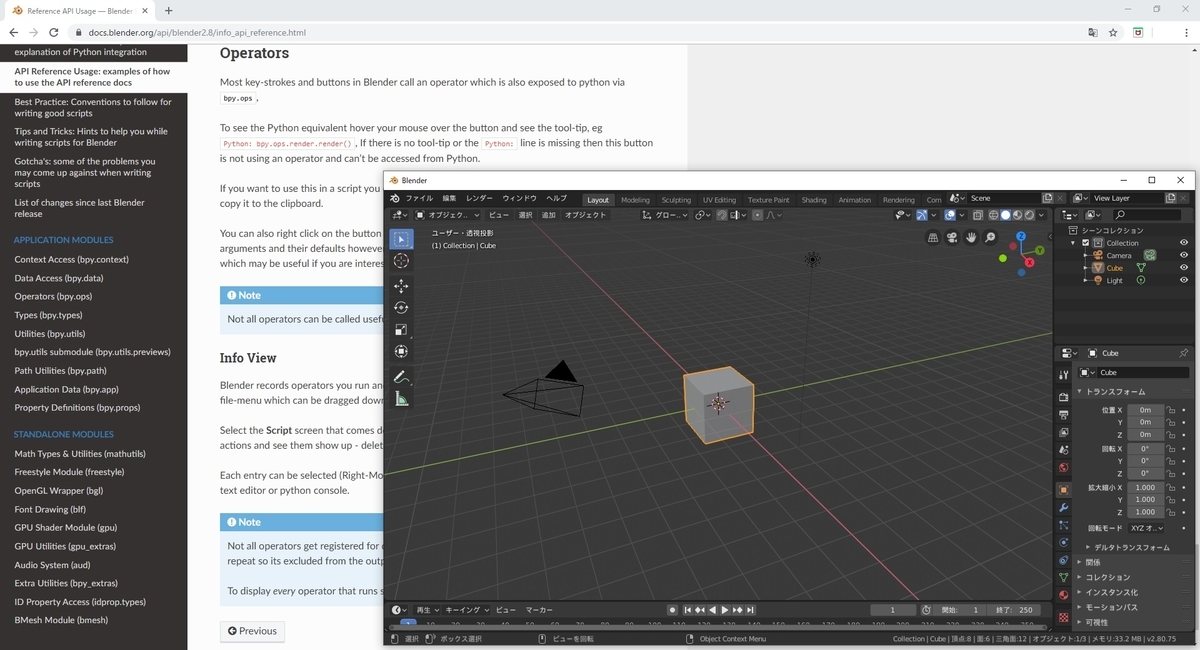
Task: Uncheck the Collection checkbox in outliner
Action: 1086,243
